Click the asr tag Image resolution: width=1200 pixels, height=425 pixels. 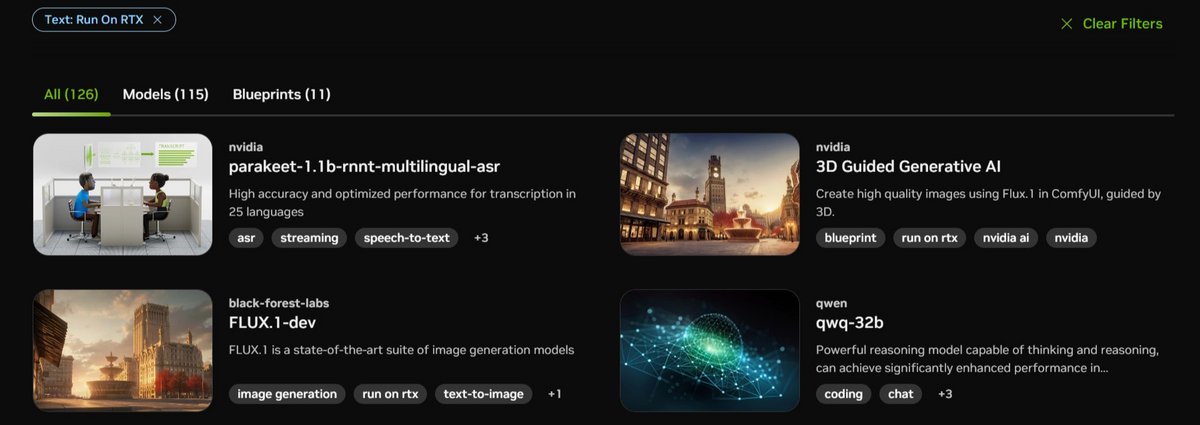coord(246,238)
